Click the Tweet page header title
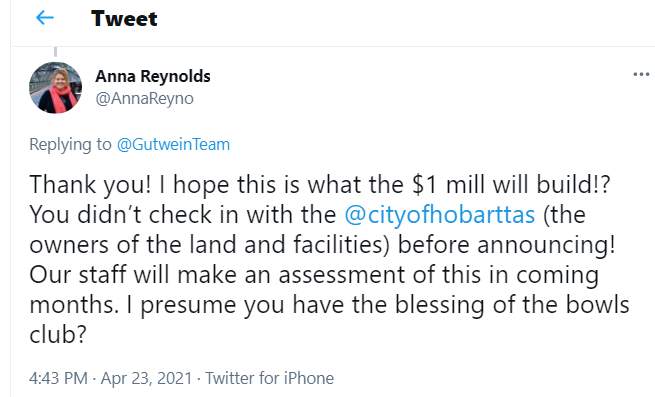 click(x=124, y=18)
